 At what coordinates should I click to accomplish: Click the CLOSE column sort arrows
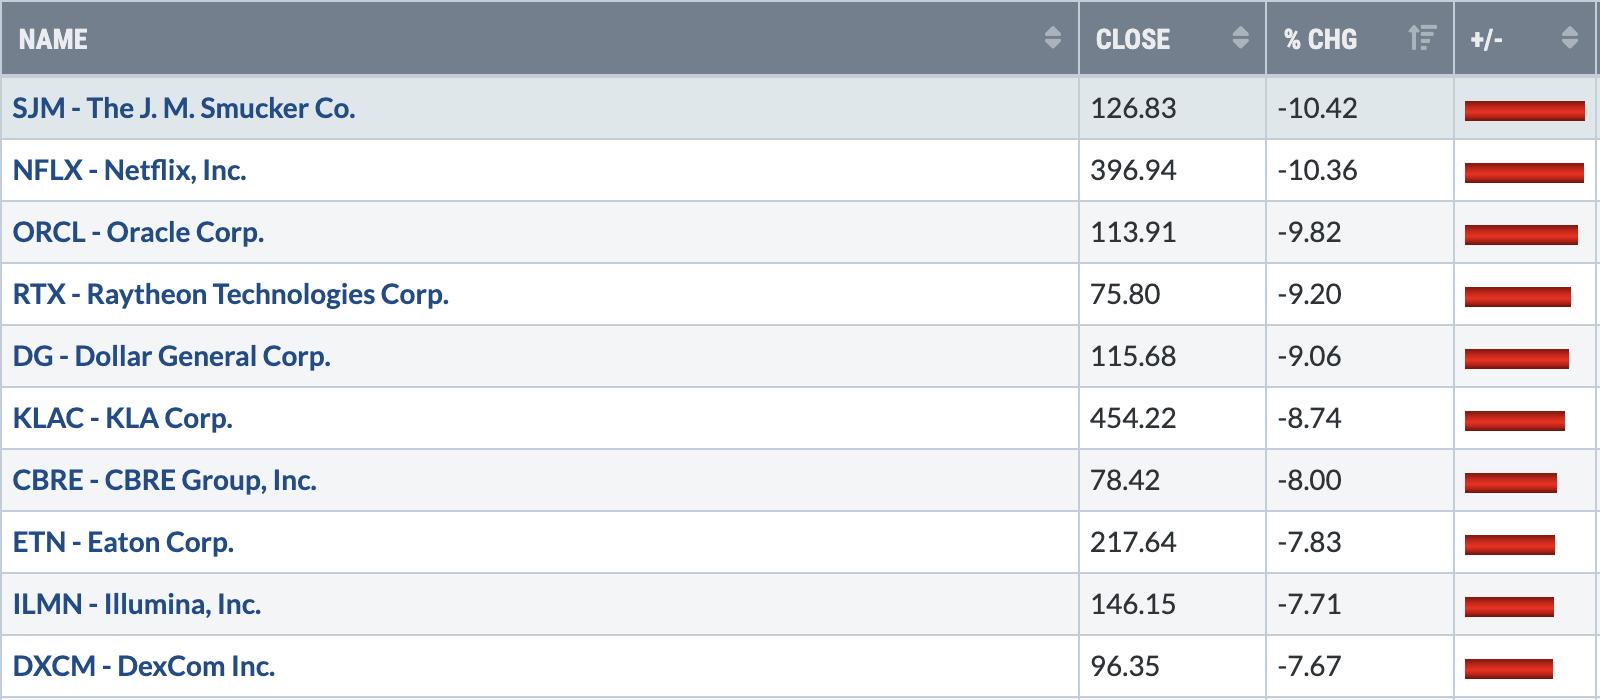coord(1240,38)
